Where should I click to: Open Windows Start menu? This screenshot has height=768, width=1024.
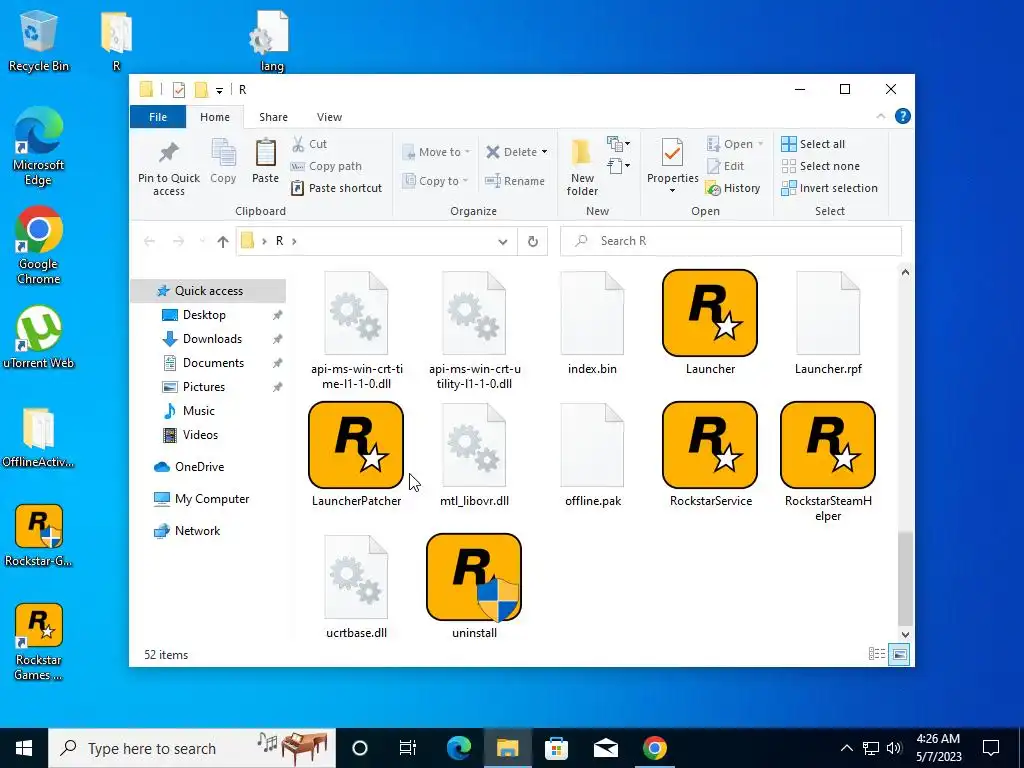click(x=24, y=748)
